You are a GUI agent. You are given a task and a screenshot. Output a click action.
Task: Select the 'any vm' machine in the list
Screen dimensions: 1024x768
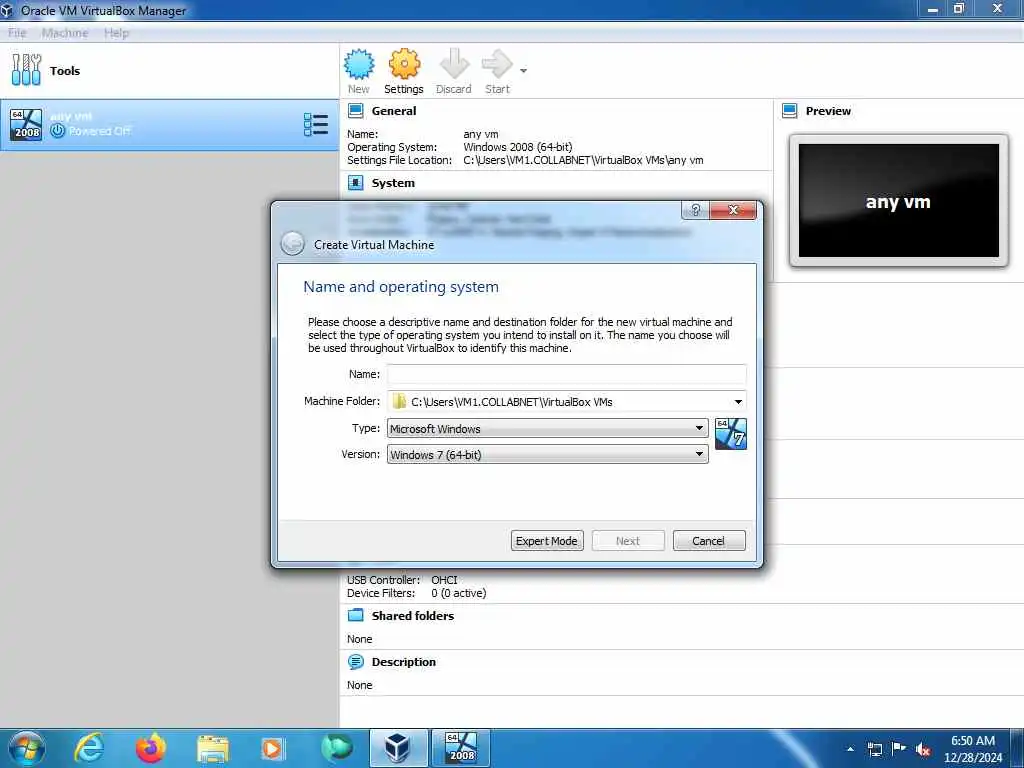[170, 125]
